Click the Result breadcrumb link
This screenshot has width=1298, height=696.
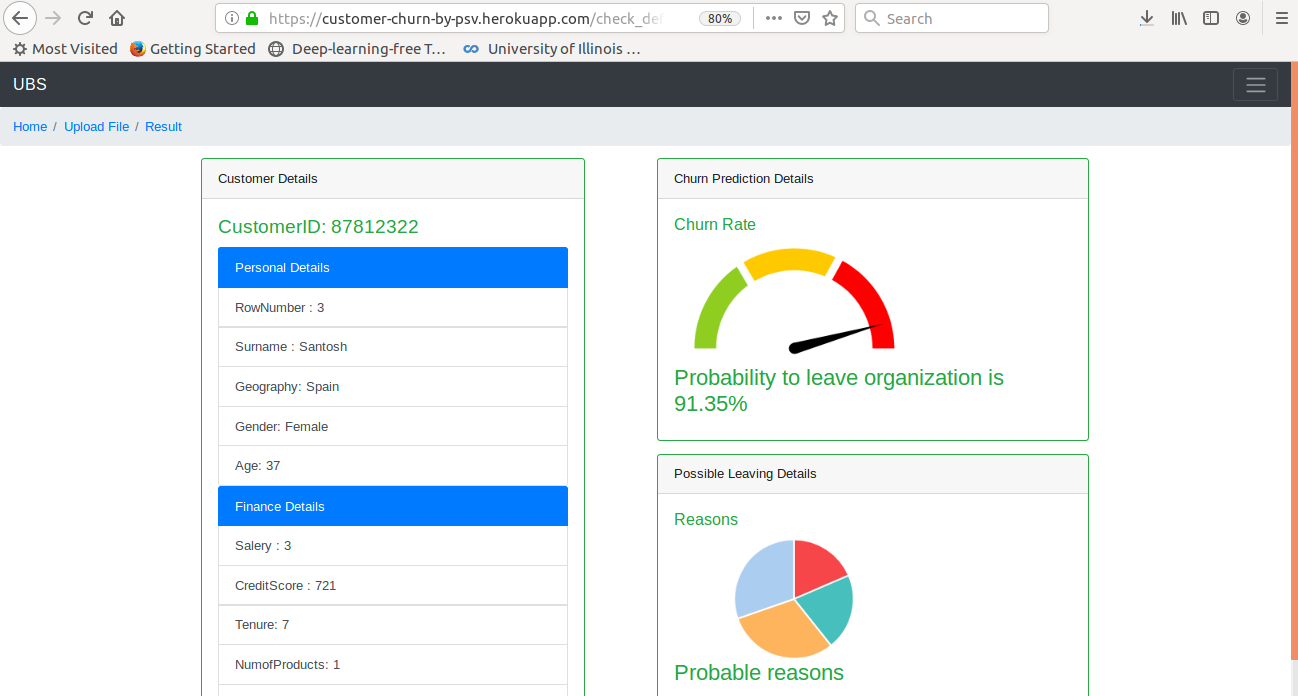tap(163, 127)
